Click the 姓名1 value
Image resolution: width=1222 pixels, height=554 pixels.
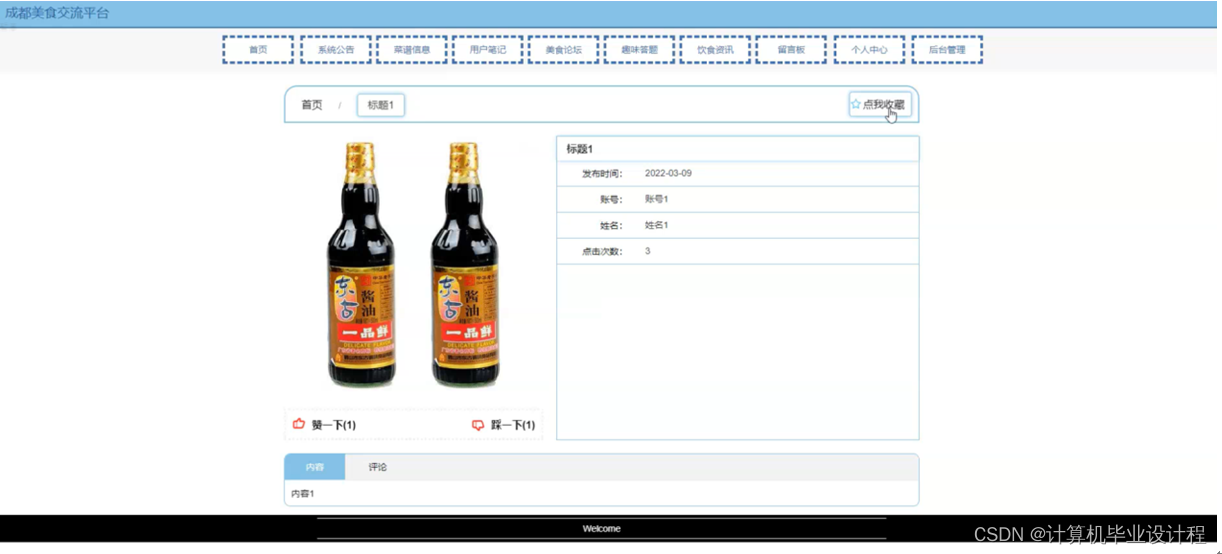coord(656,226)
